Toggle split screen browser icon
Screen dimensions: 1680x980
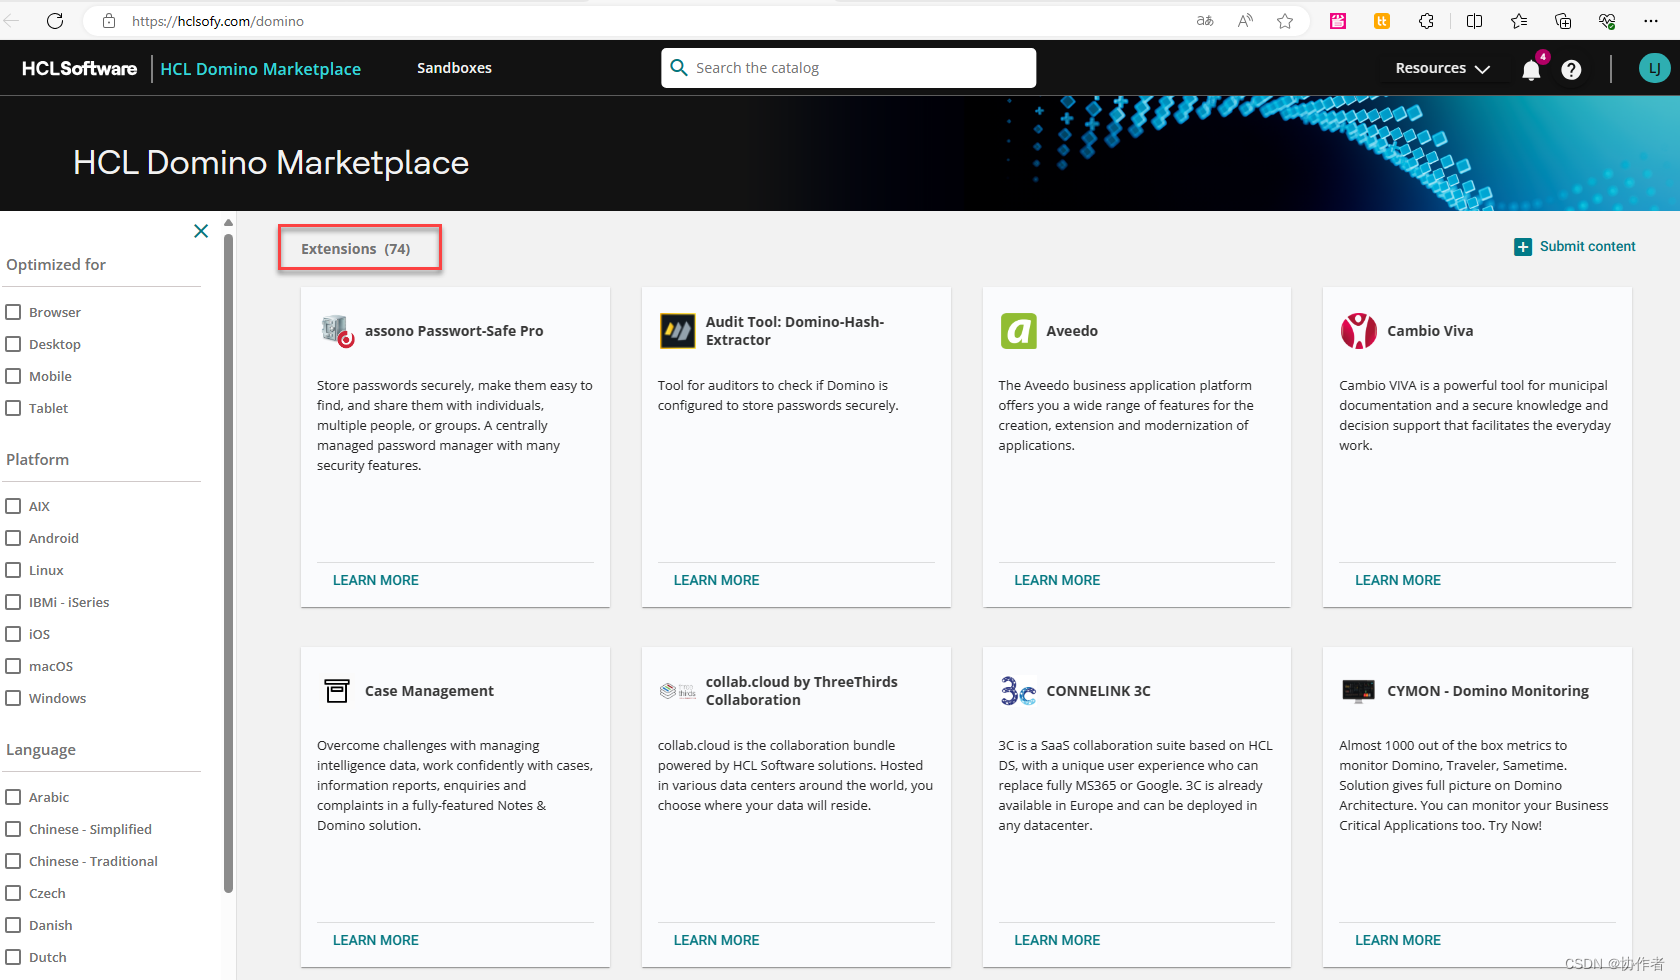click(x=1474, y=21)
